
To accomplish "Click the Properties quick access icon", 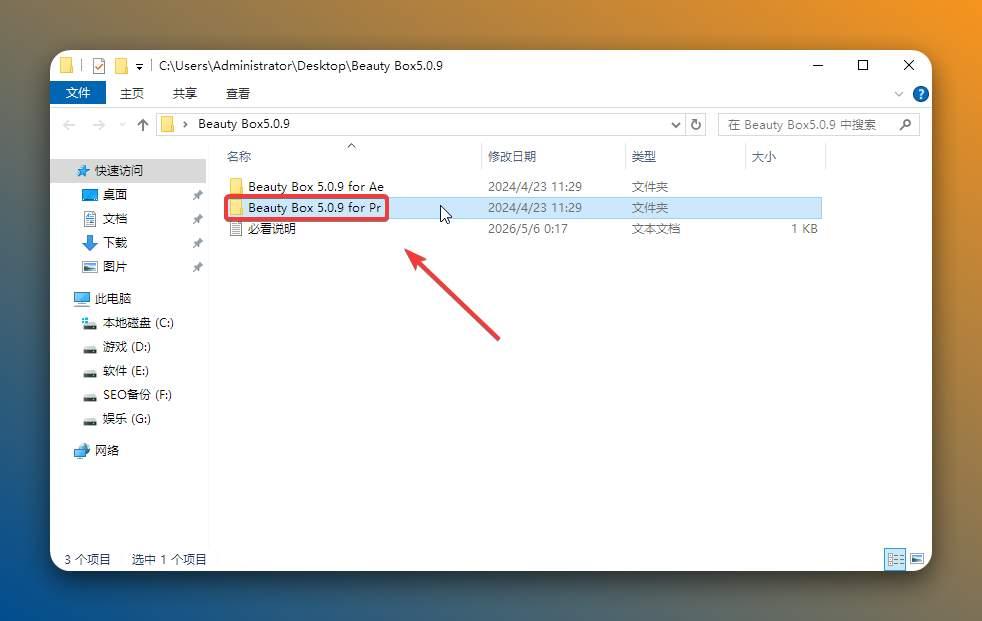I will (x=98, y=66).
